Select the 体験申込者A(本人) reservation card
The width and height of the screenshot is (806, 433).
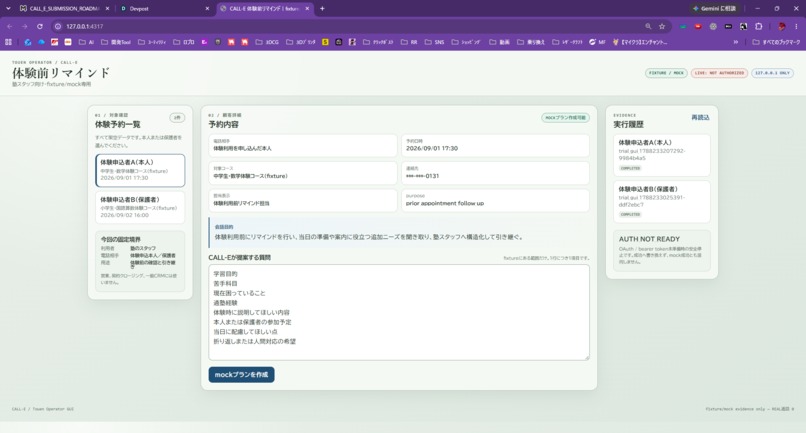140,170
